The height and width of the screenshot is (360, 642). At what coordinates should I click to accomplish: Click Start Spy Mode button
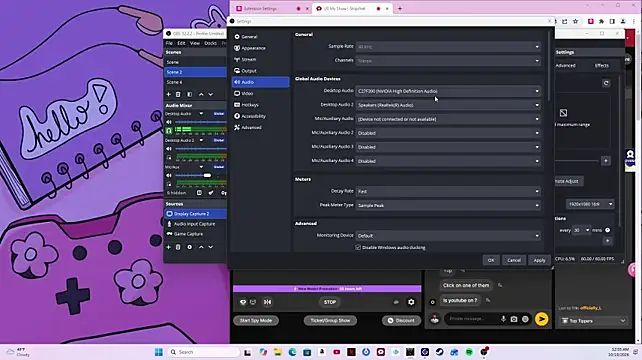tap(256, 321)
